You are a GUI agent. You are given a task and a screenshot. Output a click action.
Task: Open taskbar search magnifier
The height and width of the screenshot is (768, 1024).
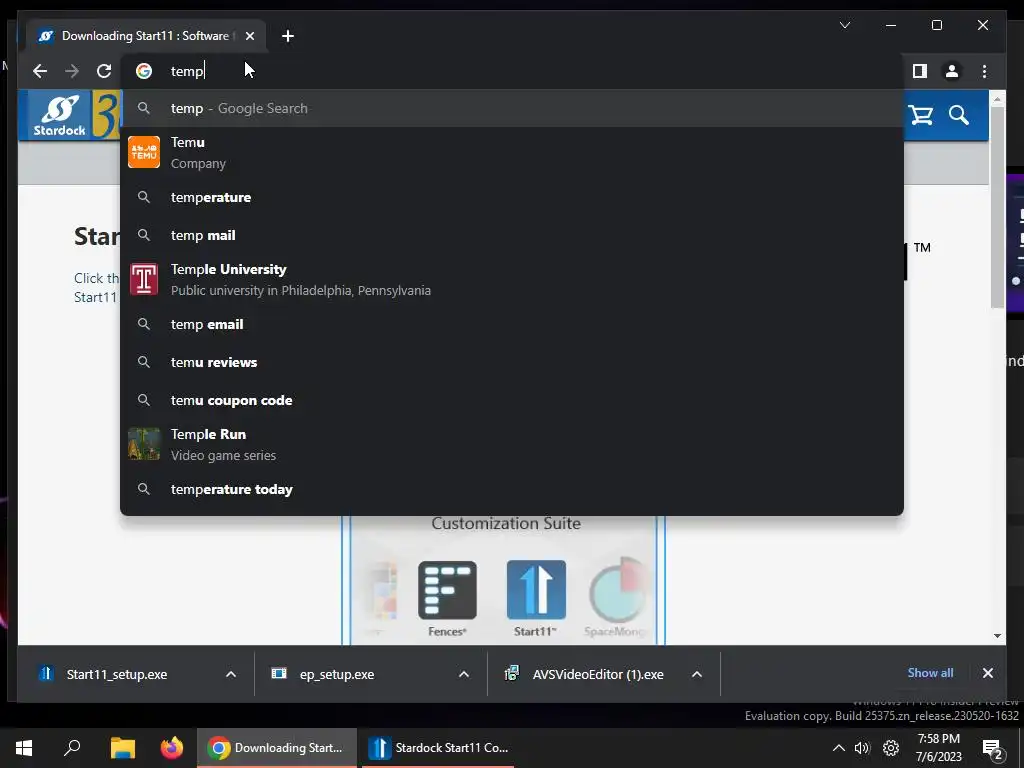click(x=72, y=748)
